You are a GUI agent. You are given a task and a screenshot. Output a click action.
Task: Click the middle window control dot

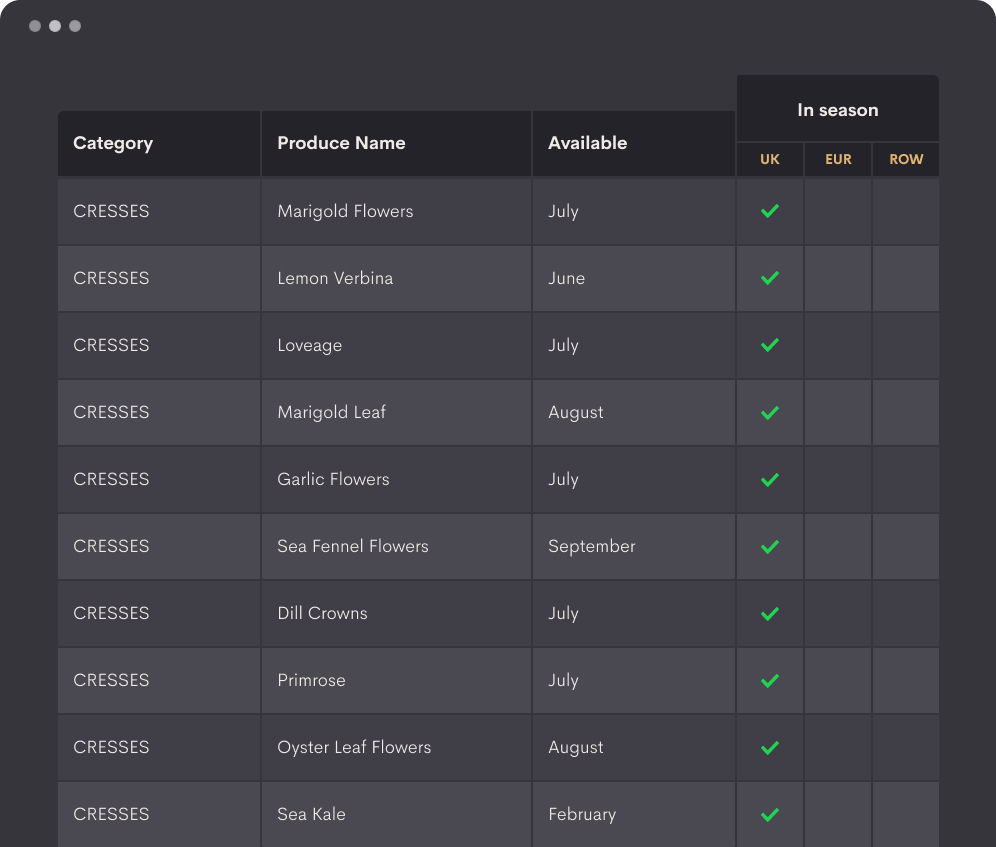(x=55, y=26)
